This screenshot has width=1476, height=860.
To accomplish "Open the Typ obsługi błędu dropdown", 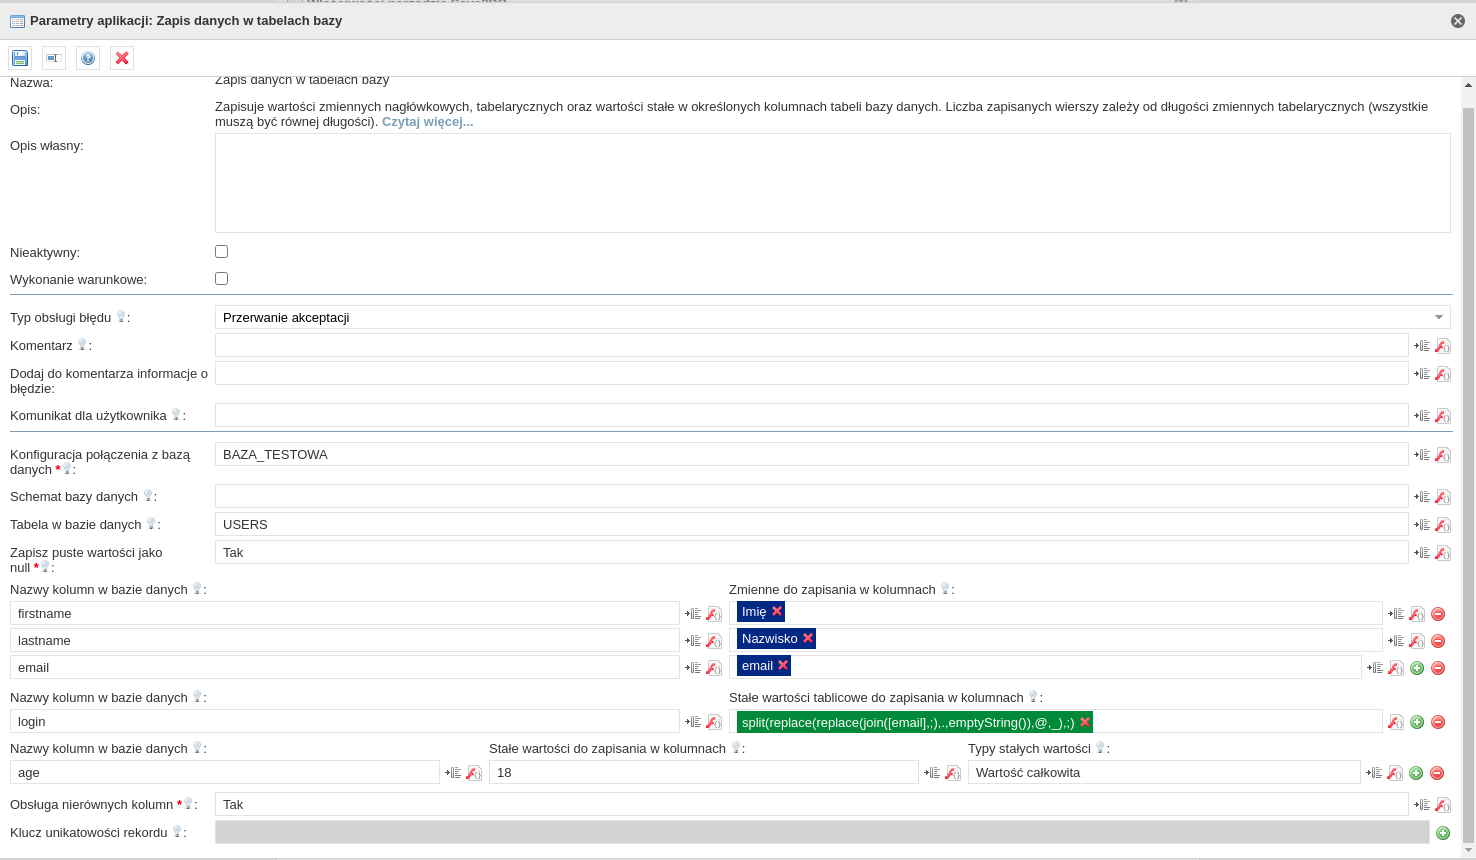I will coord(832,317).
